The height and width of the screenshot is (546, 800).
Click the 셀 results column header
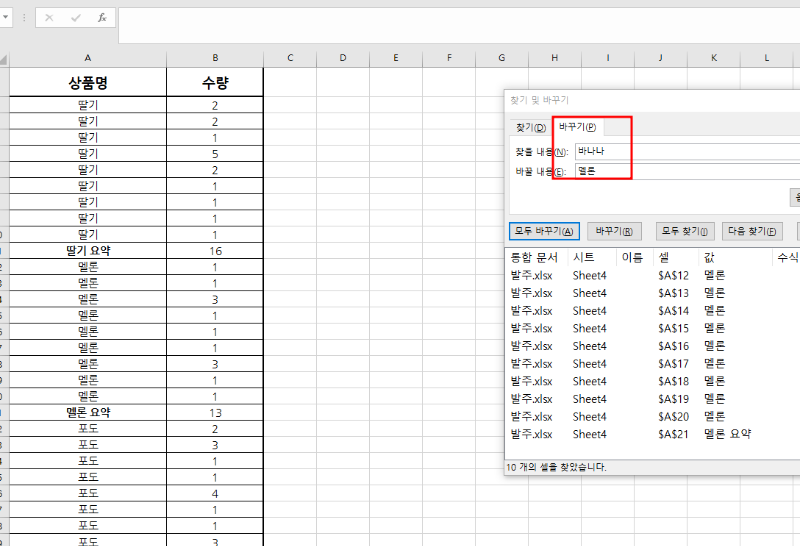coord(676,258)
